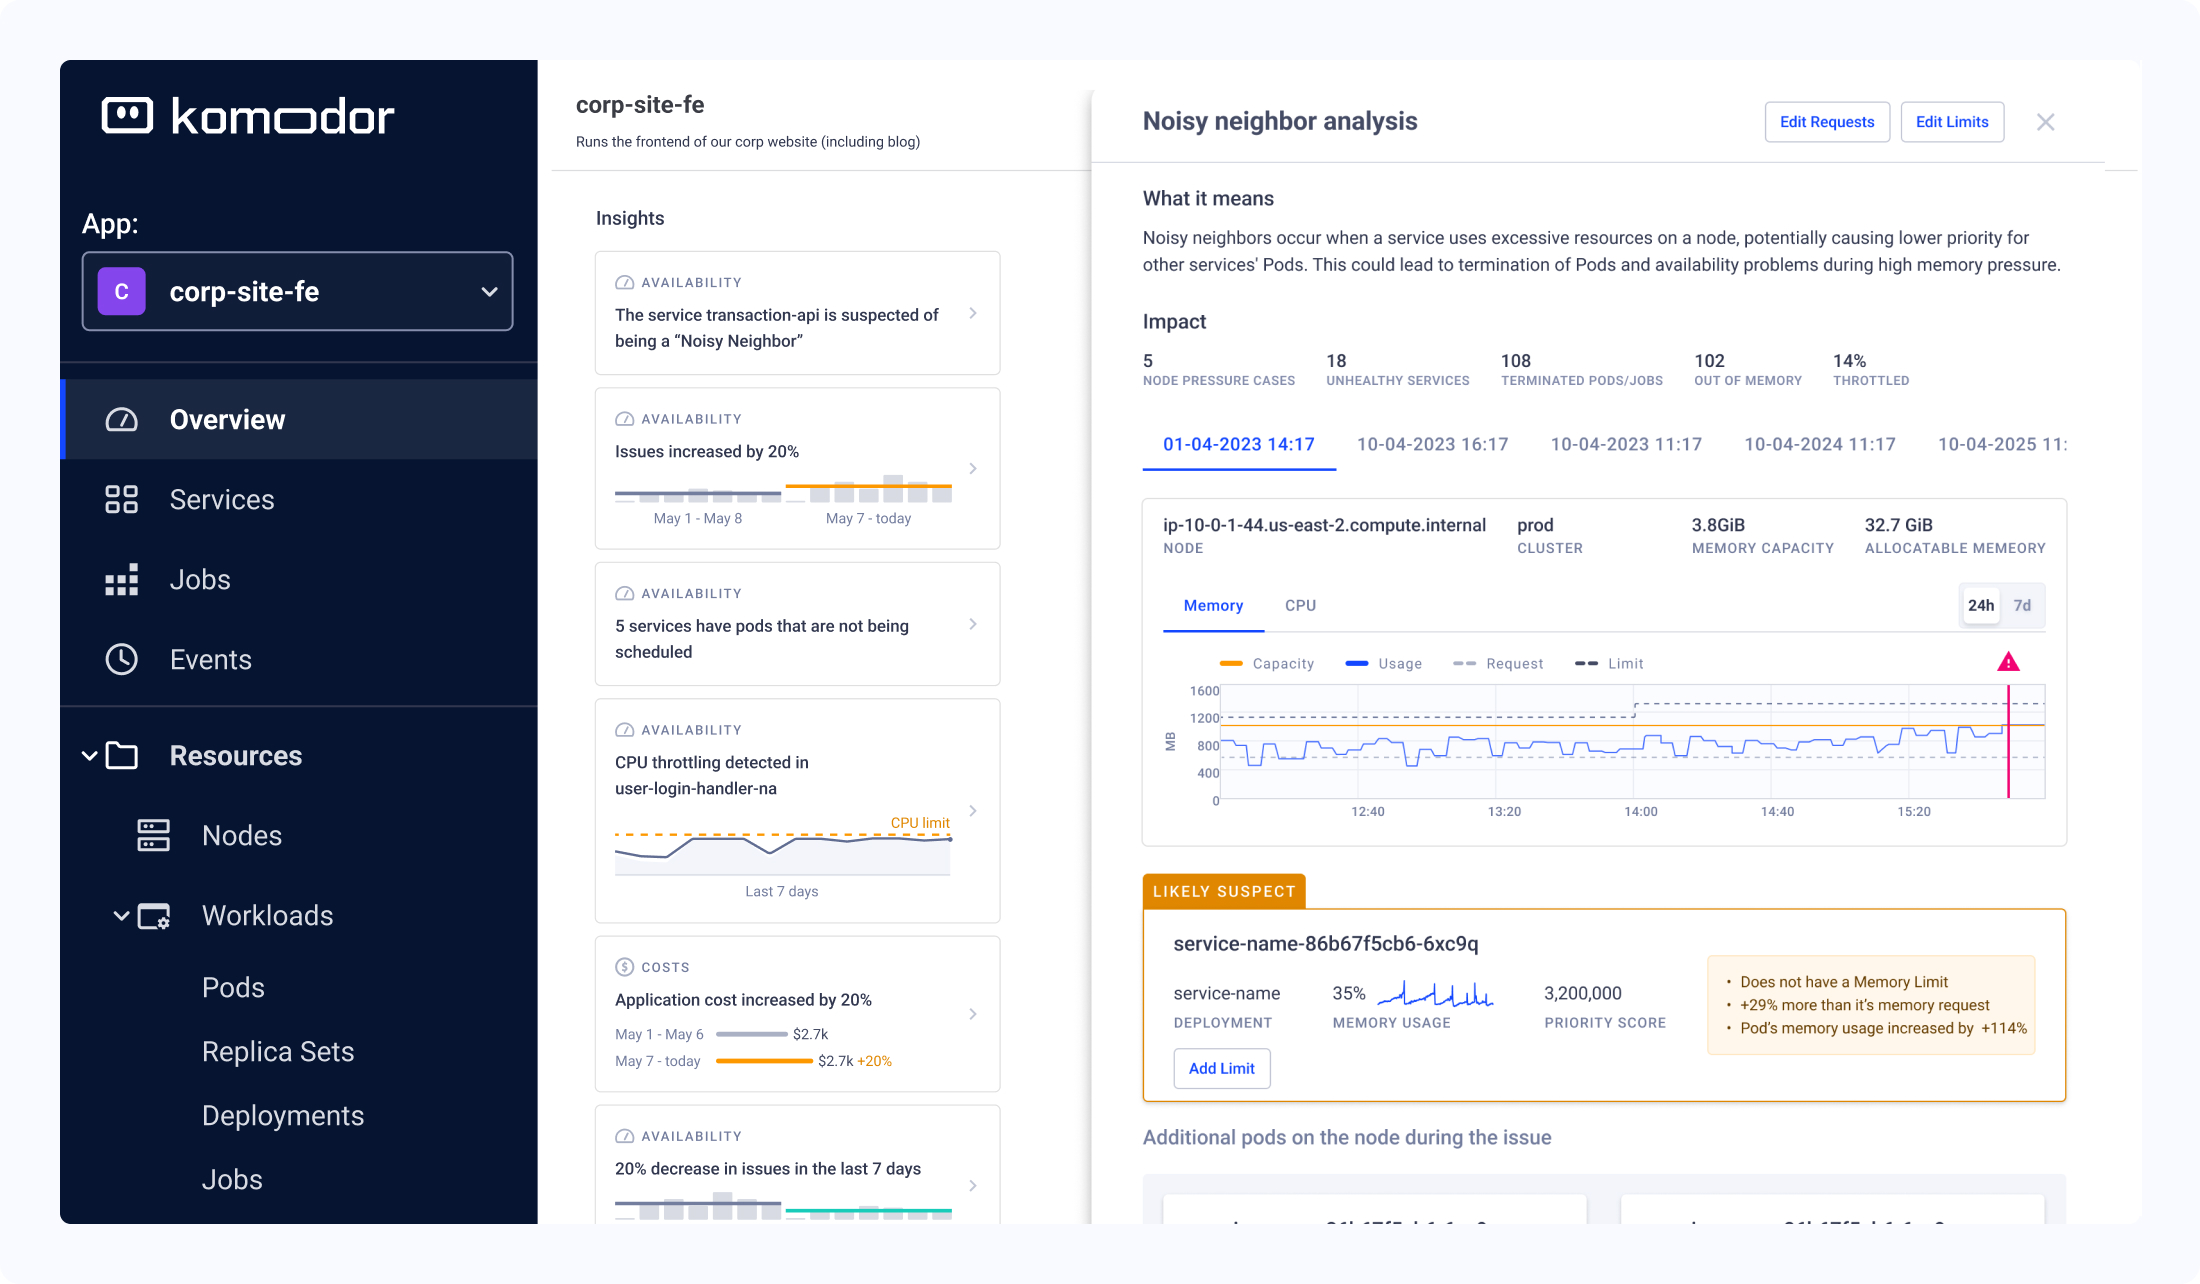
Task: Click the Events clock icon
Action: pos(122,660)
